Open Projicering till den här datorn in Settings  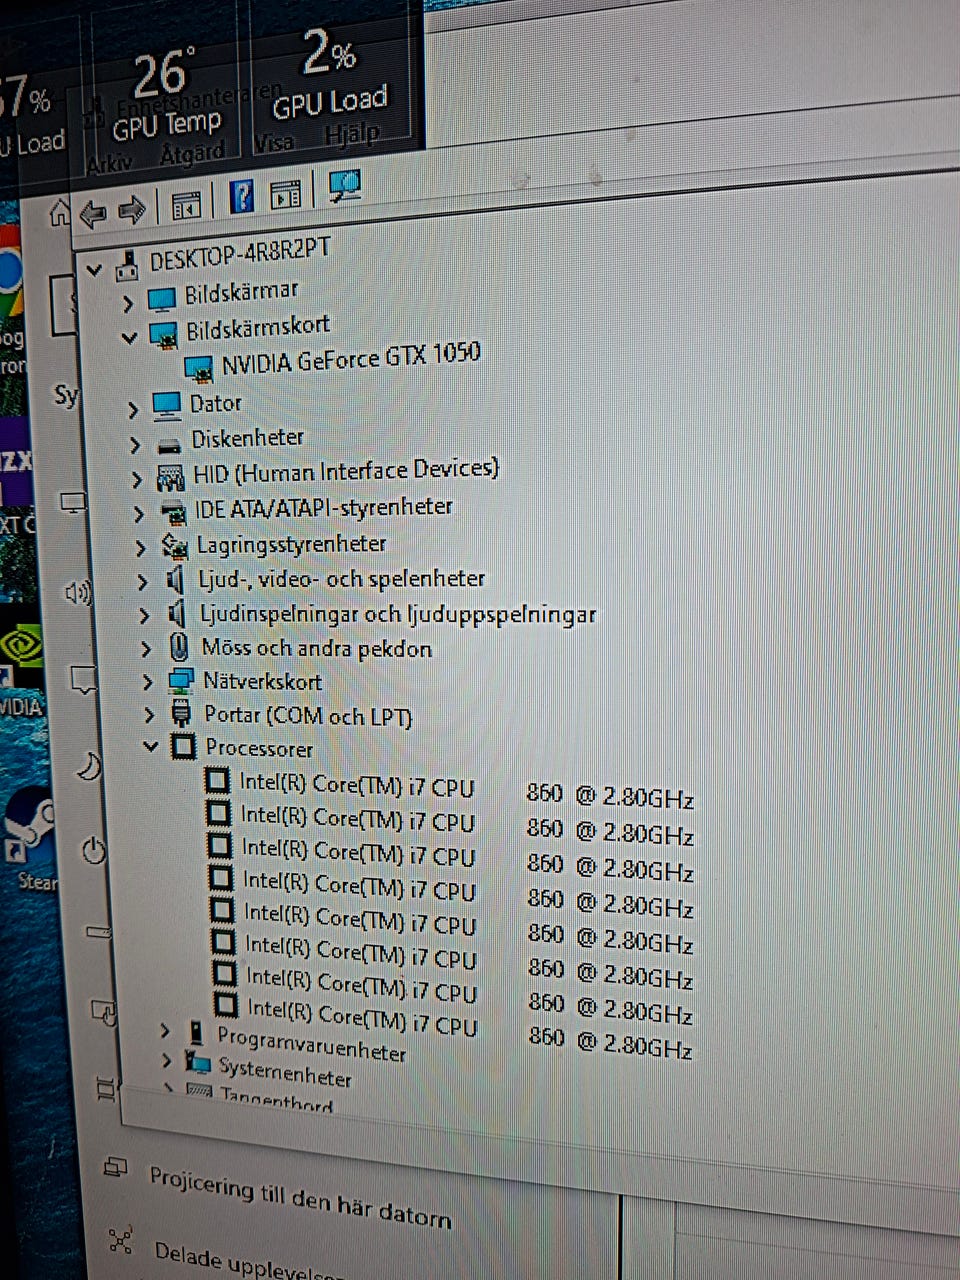(300, 1198)
